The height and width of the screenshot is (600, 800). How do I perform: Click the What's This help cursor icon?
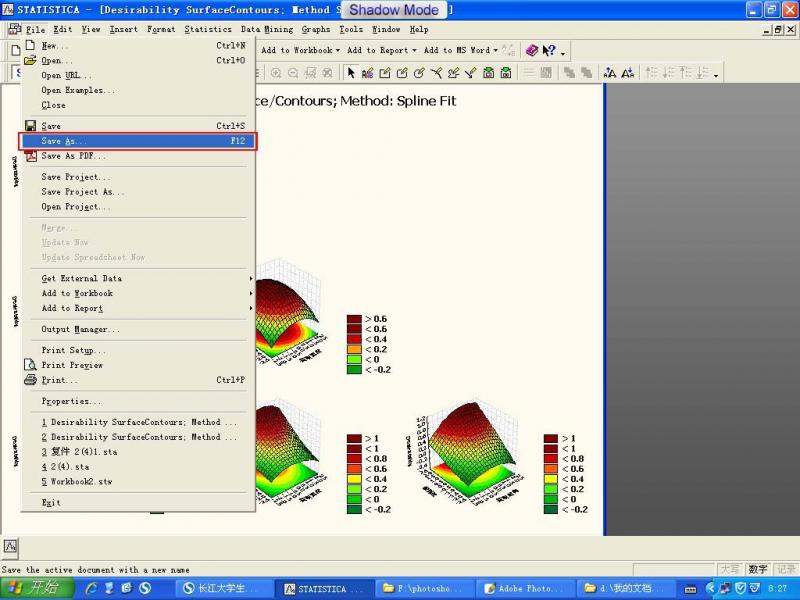(x=549, y=50)
